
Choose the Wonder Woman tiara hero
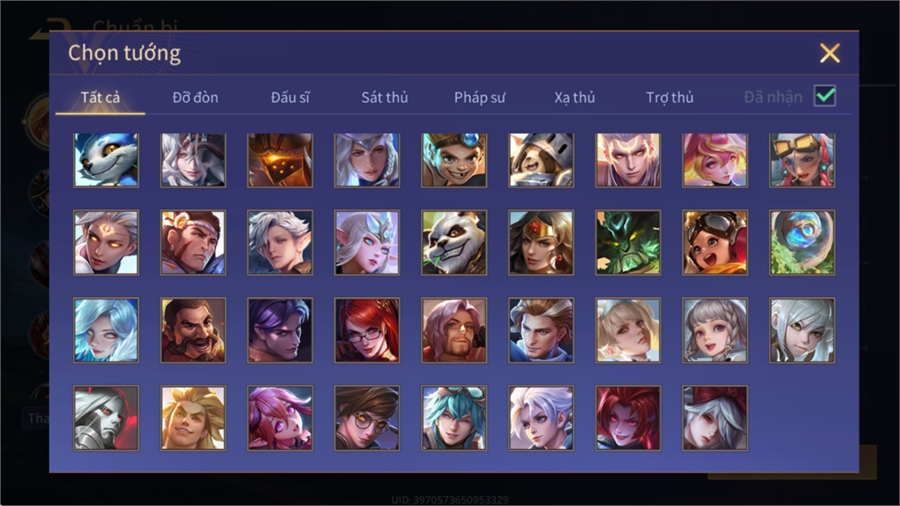point(541,242)
